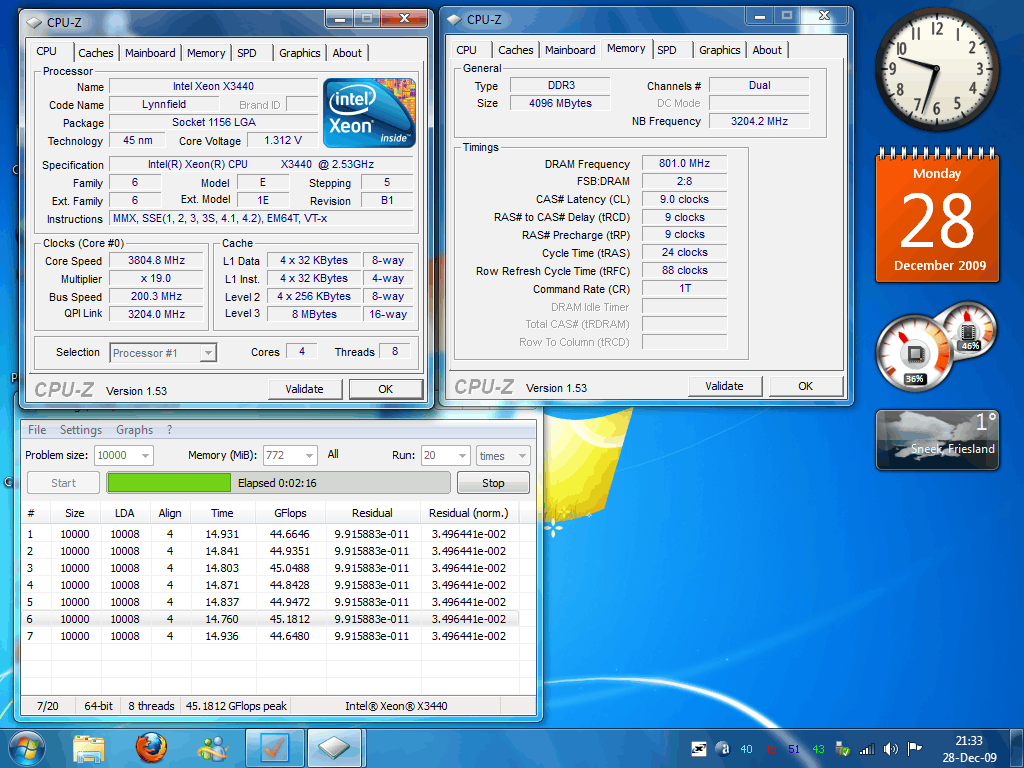Click All next to Memory field
Screen dimensions: 1024x768
click(x=332, y=454)
